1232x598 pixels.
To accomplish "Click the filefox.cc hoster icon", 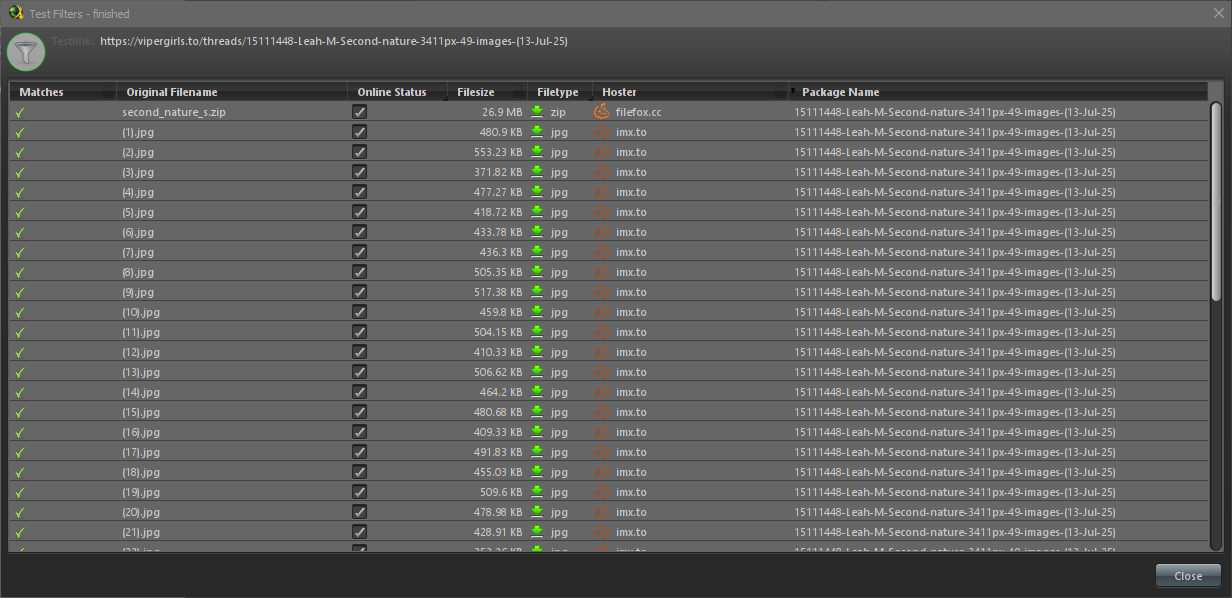I will point(602,112).
